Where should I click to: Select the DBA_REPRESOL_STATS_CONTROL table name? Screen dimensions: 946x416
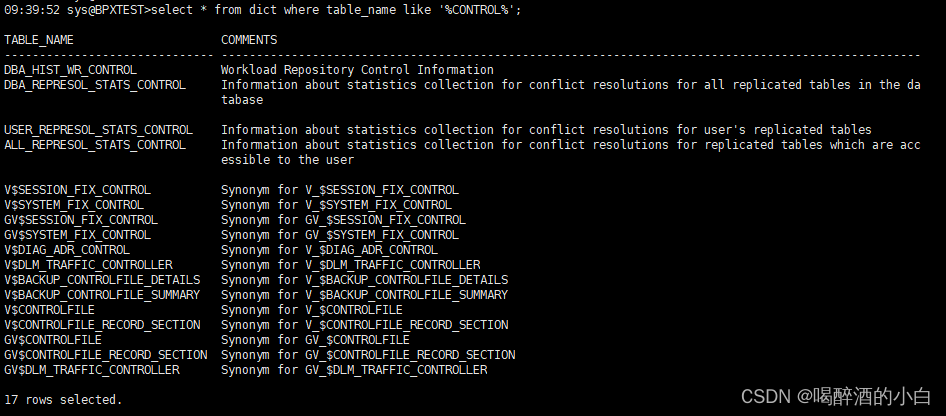click(95, 85)
